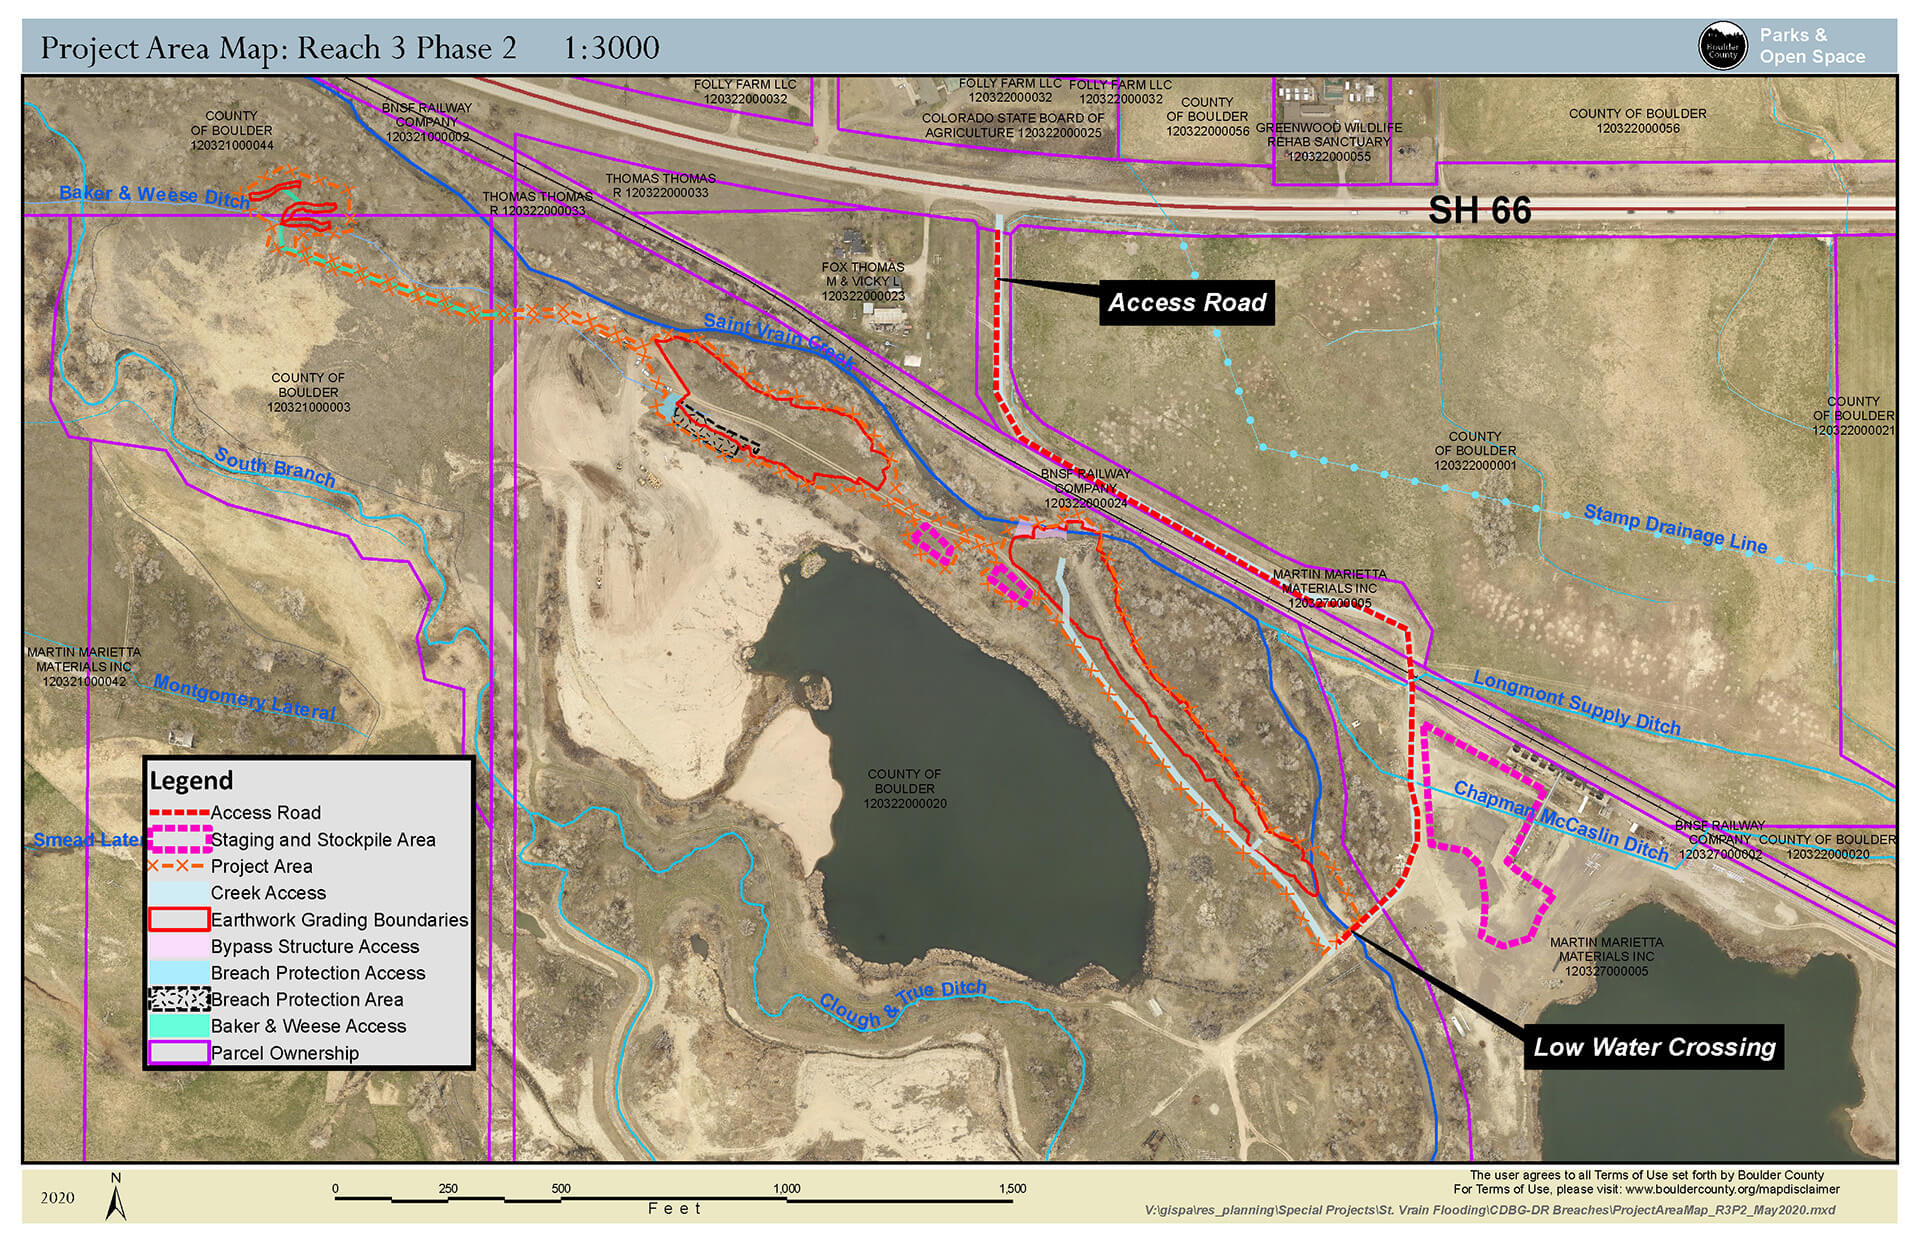The image size is (1920, 1242).
Task: Click the 'BNSF RAILWAY COMPANY 120322000024' label
Action: pyautogui.click(x=1085, y=489)
